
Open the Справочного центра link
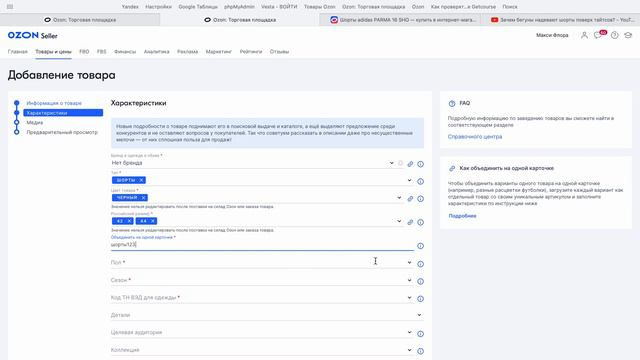(x=475, y=137)
